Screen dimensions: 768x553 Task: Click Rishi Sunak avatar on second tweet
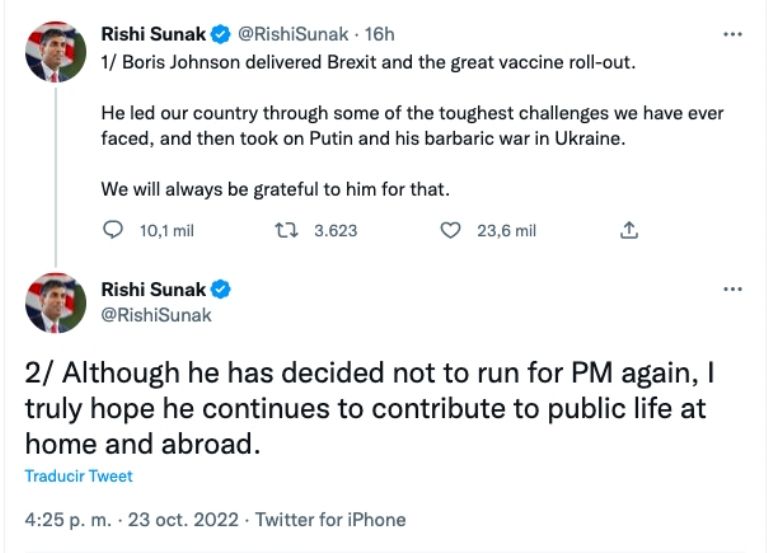(55, 301)
